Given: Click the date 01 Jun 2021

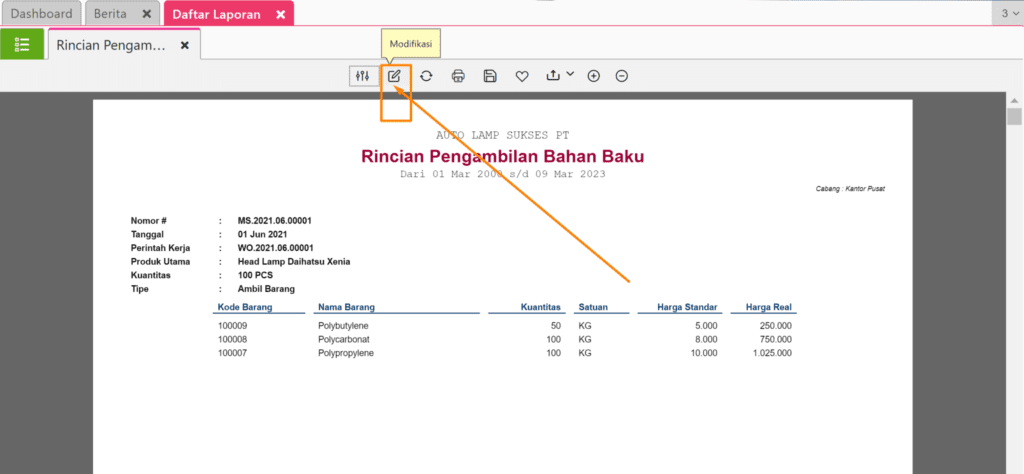Looking at the screenshot, I should coord(263,234).
